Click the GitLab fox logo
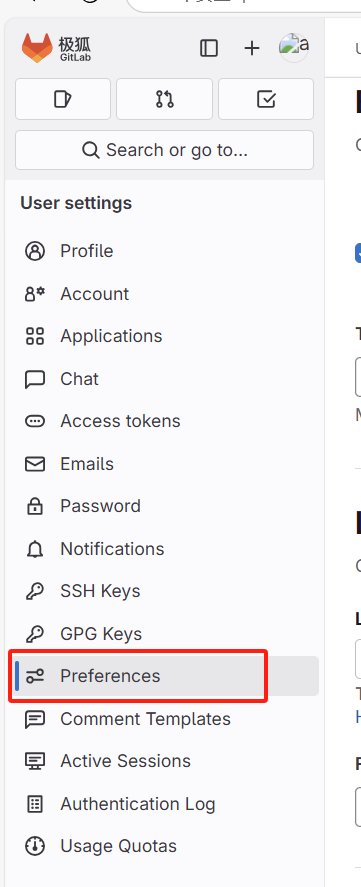The width and height of the screenshot is (361, 887). (x=37, y=48)
